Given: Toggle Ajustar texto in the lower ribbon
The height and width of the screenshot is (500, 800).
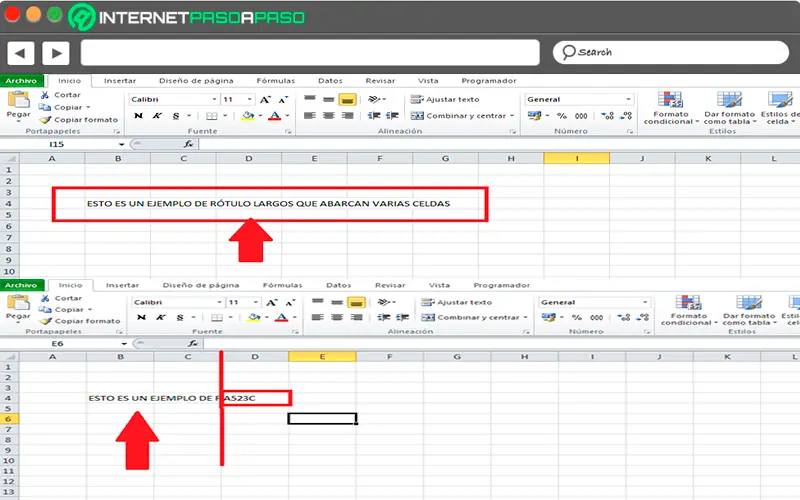Looking at the screenshot, I should tap(457, 302).
